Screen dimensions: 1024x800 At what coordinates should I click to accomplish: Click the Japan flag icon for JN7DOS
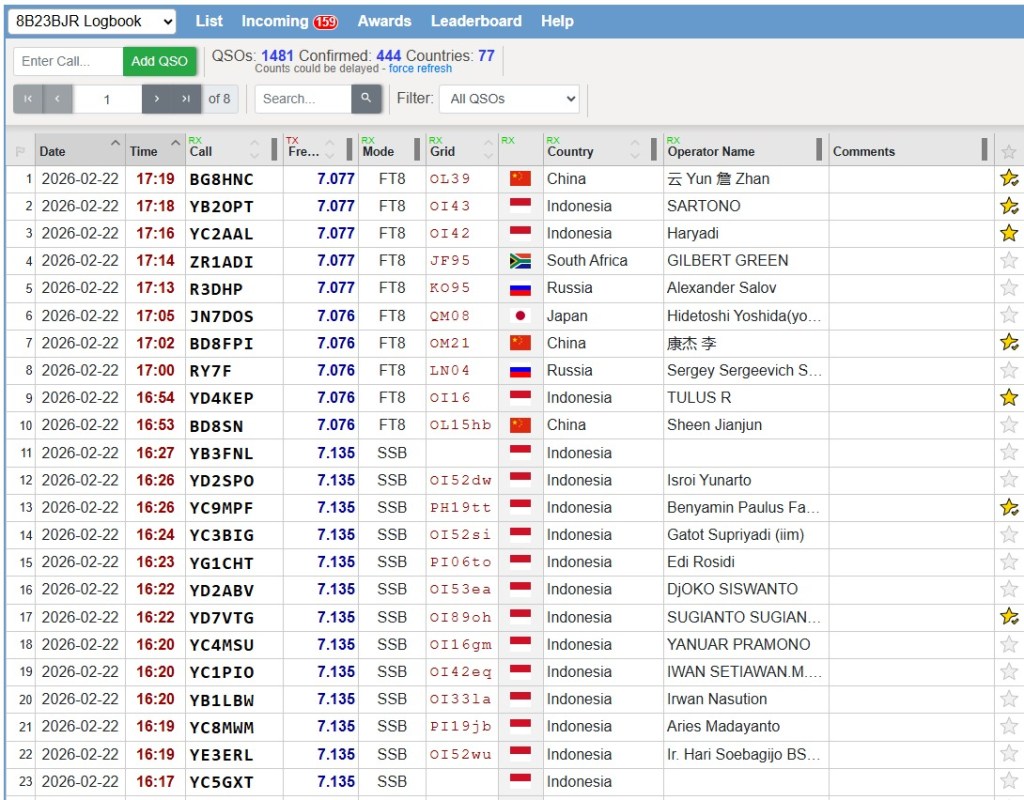[520, 316]
